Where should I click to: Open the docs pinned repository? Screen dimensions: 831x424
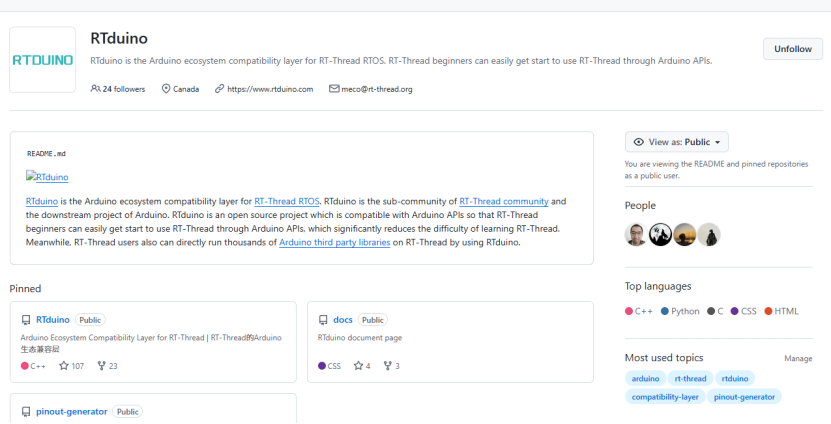coord(342,320)
